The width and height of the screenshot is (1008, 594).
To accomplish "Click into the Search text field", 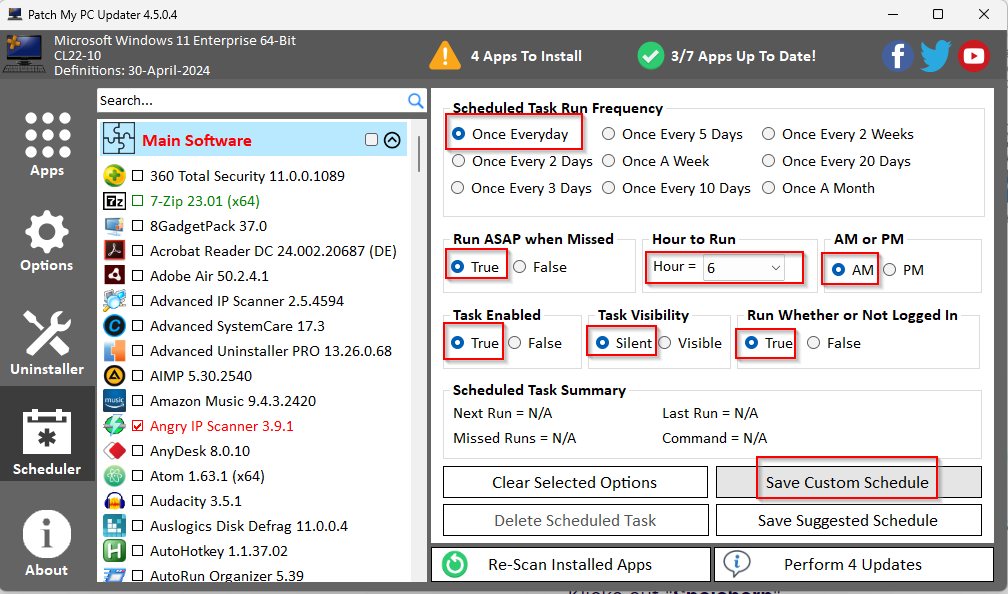I will 250,100.
